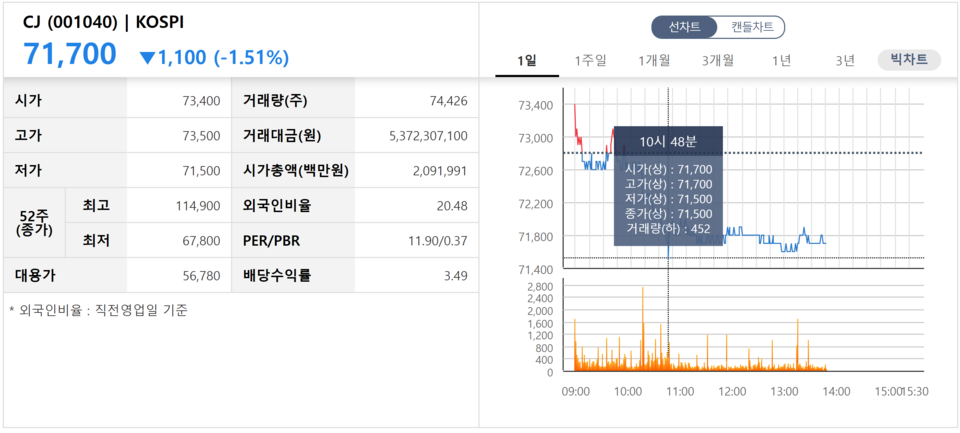Switch to the 선차트 line chart toggle
960x433 pixels.
click(684, 27)
